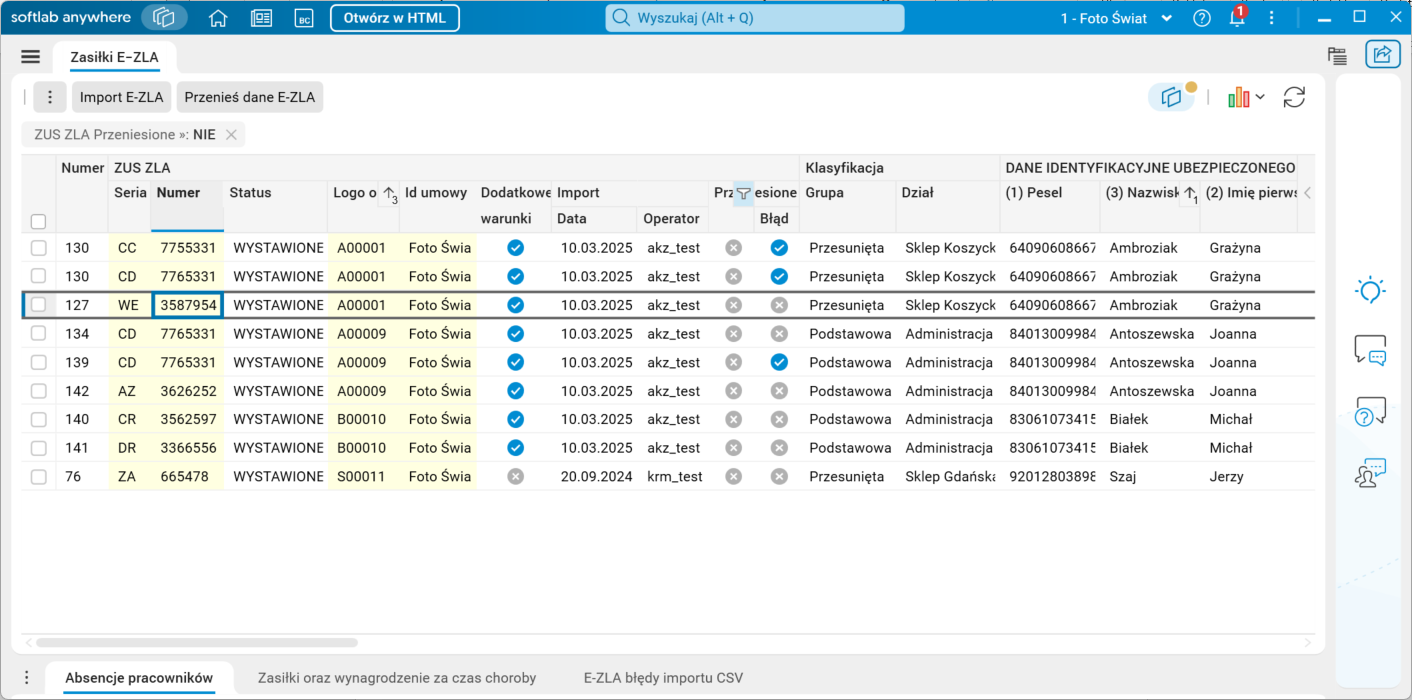
Task: Click the Wyszukaj search field
Action: pyautogui.click(x=754, y=18)
